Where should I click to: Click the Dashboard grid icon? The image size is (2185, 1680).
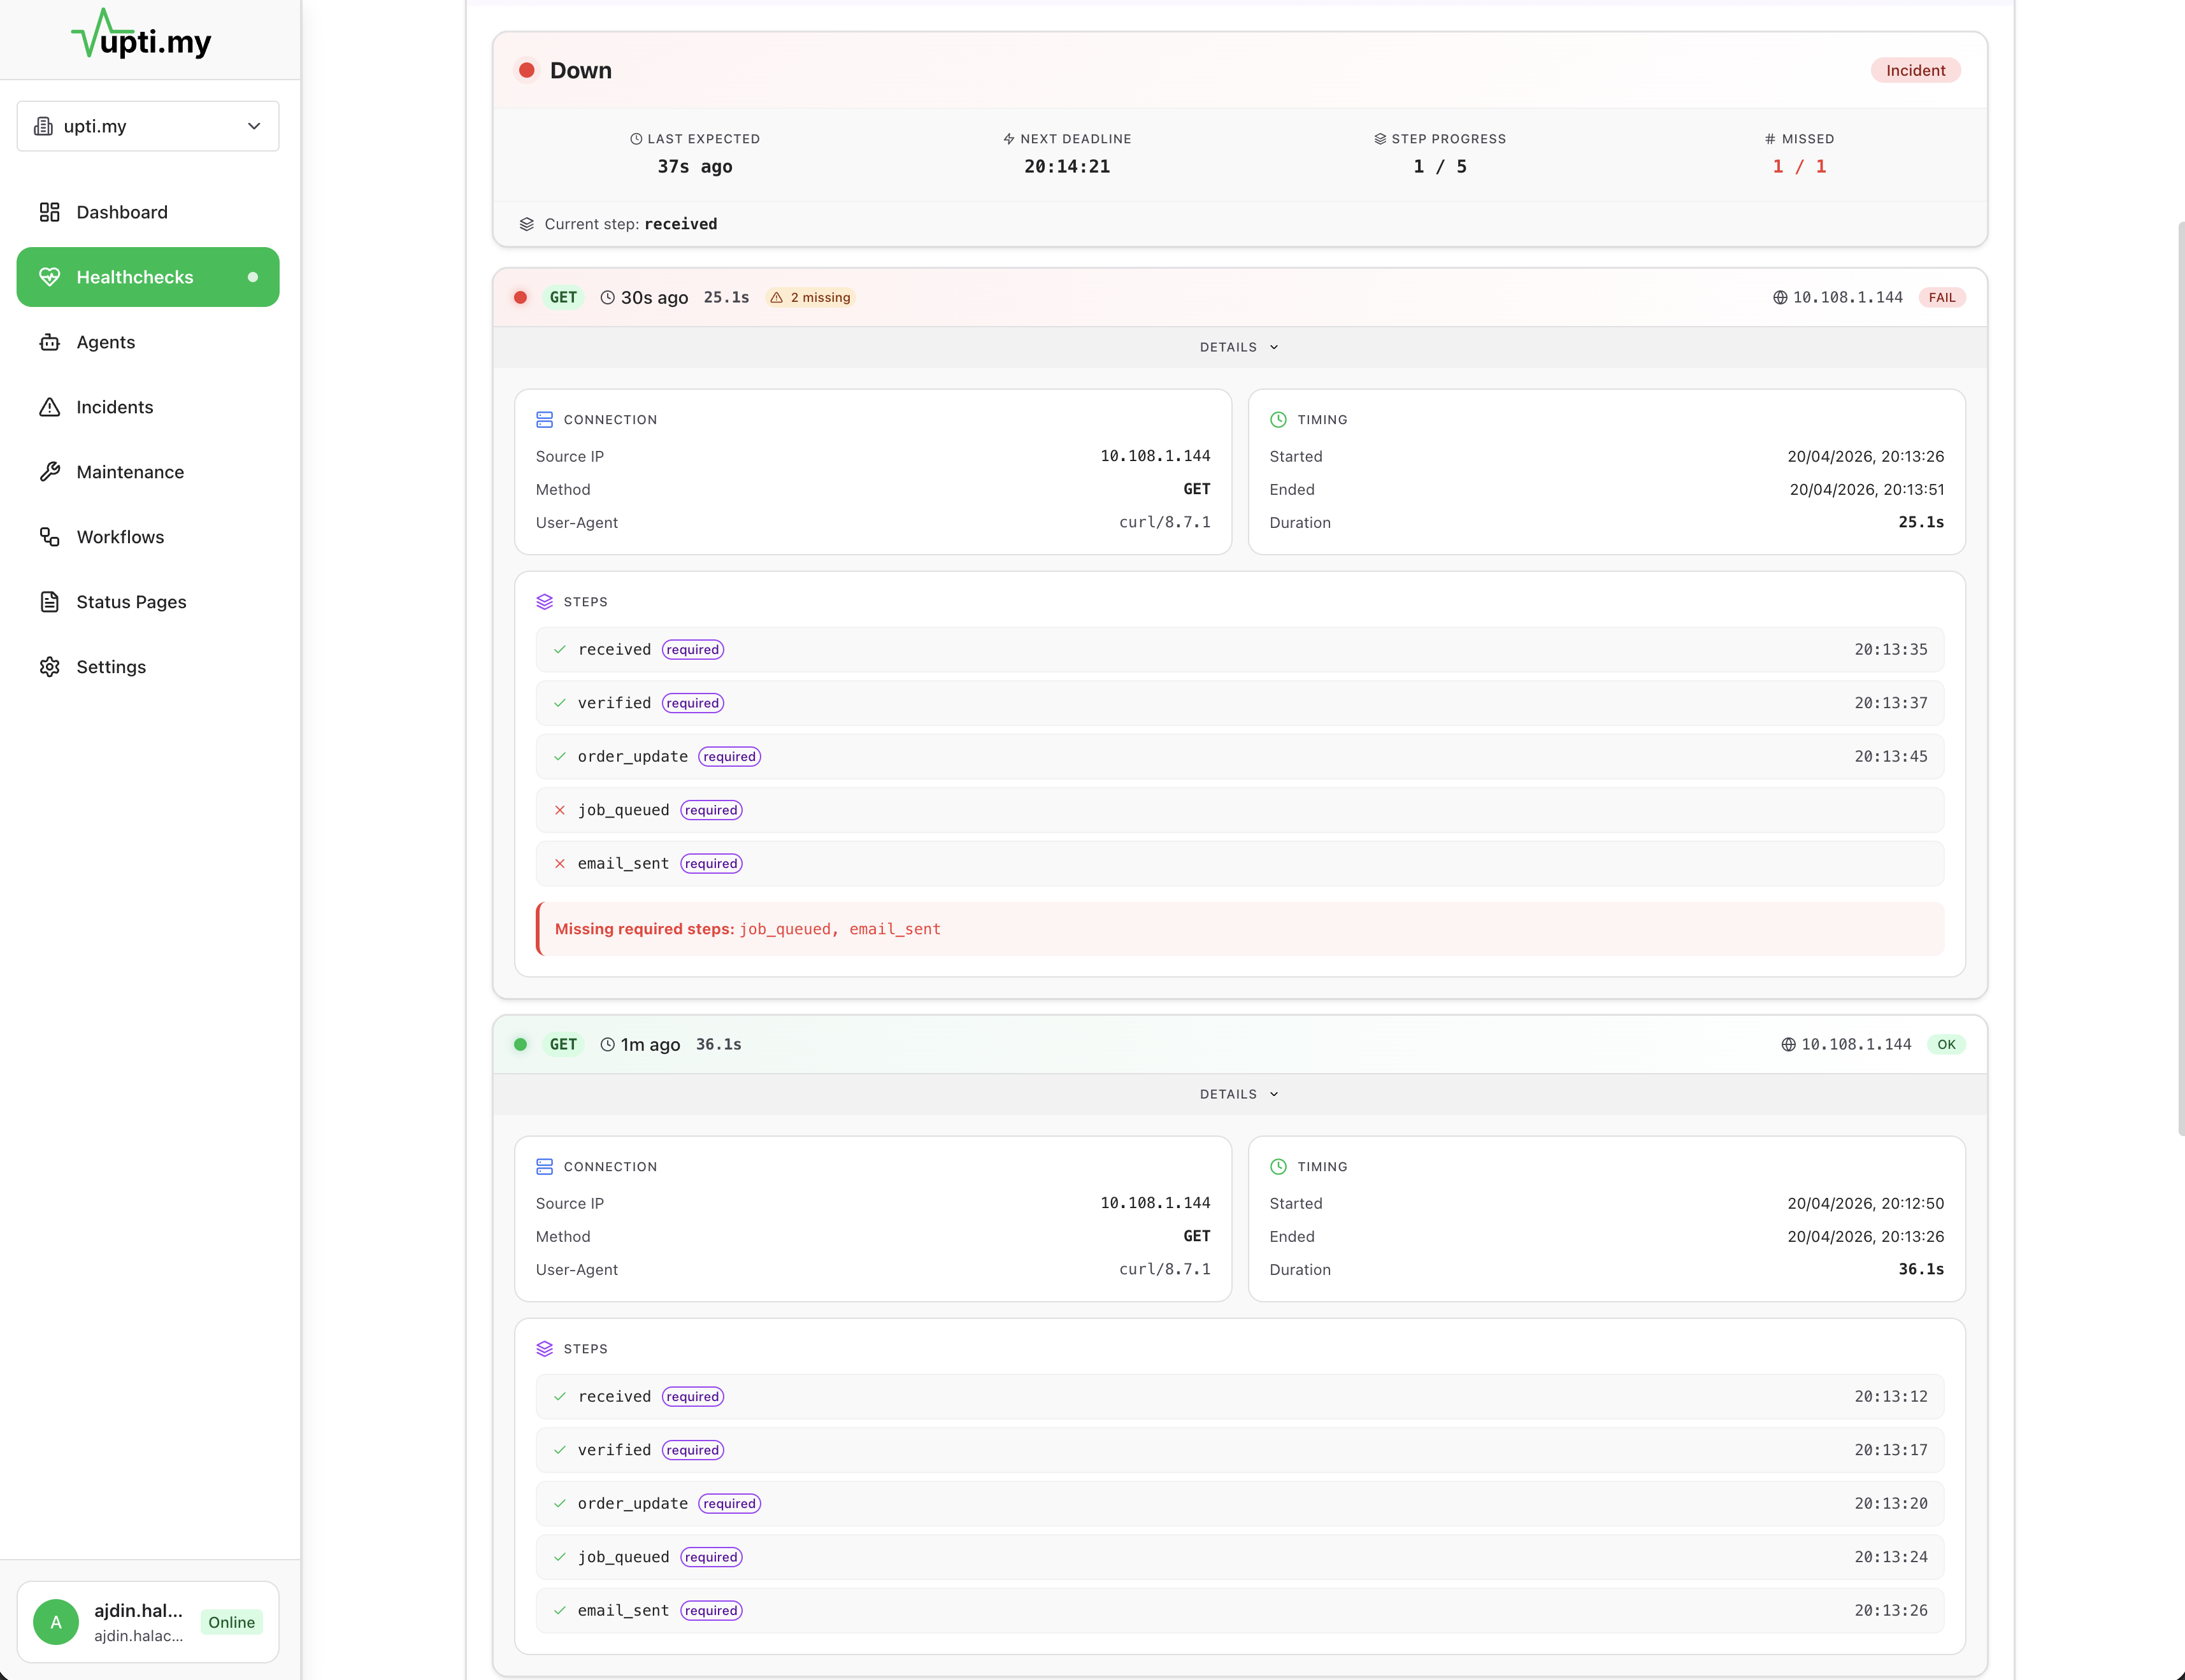pos(50,212)
